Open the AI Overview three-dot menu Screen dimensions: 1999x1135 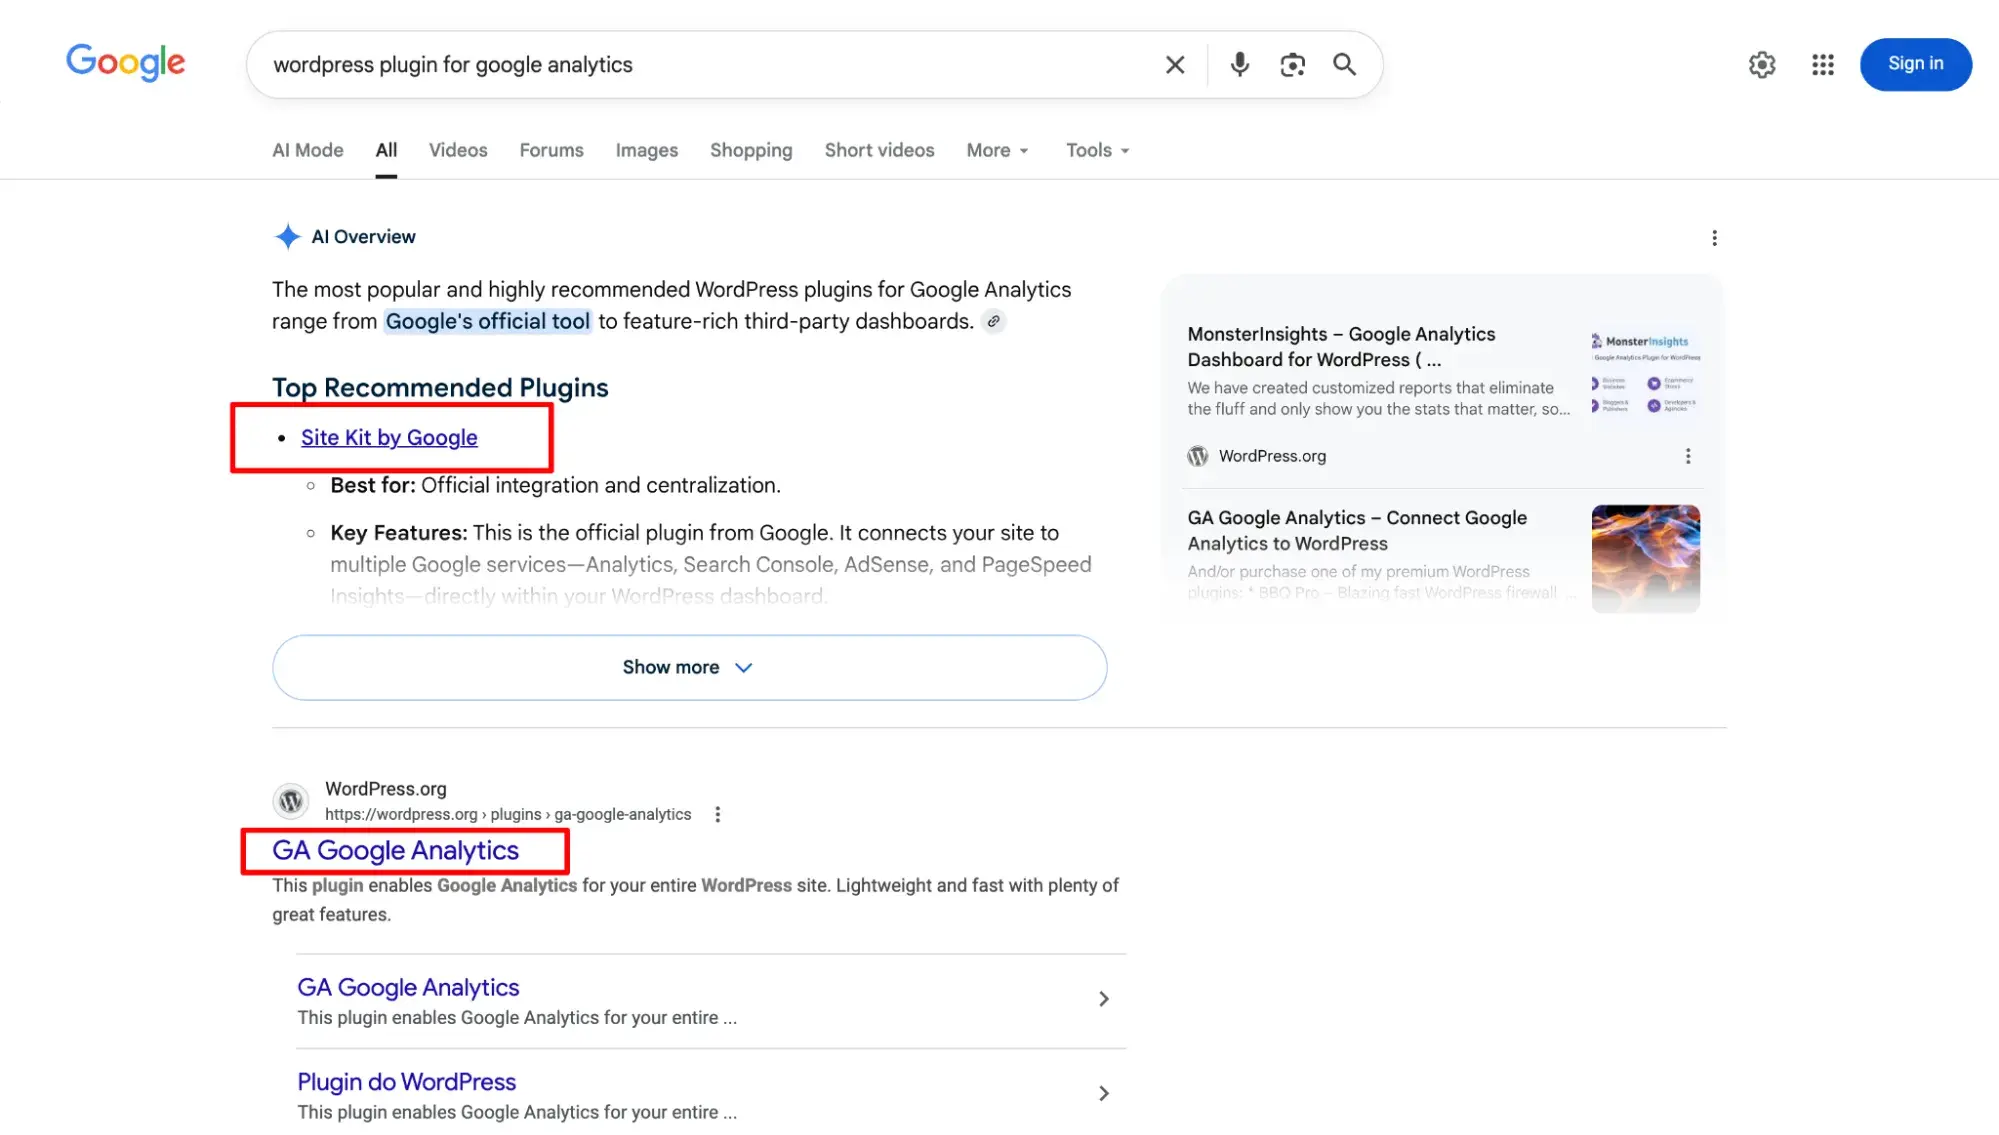(1714, 238)
